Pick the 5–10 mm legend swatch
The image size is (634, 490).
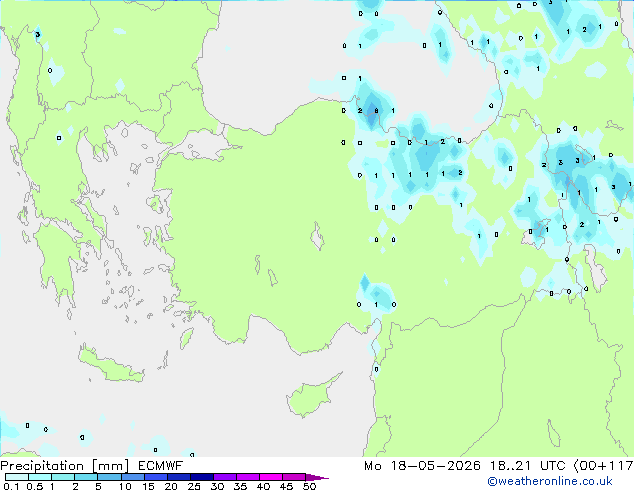coord(109,477)
